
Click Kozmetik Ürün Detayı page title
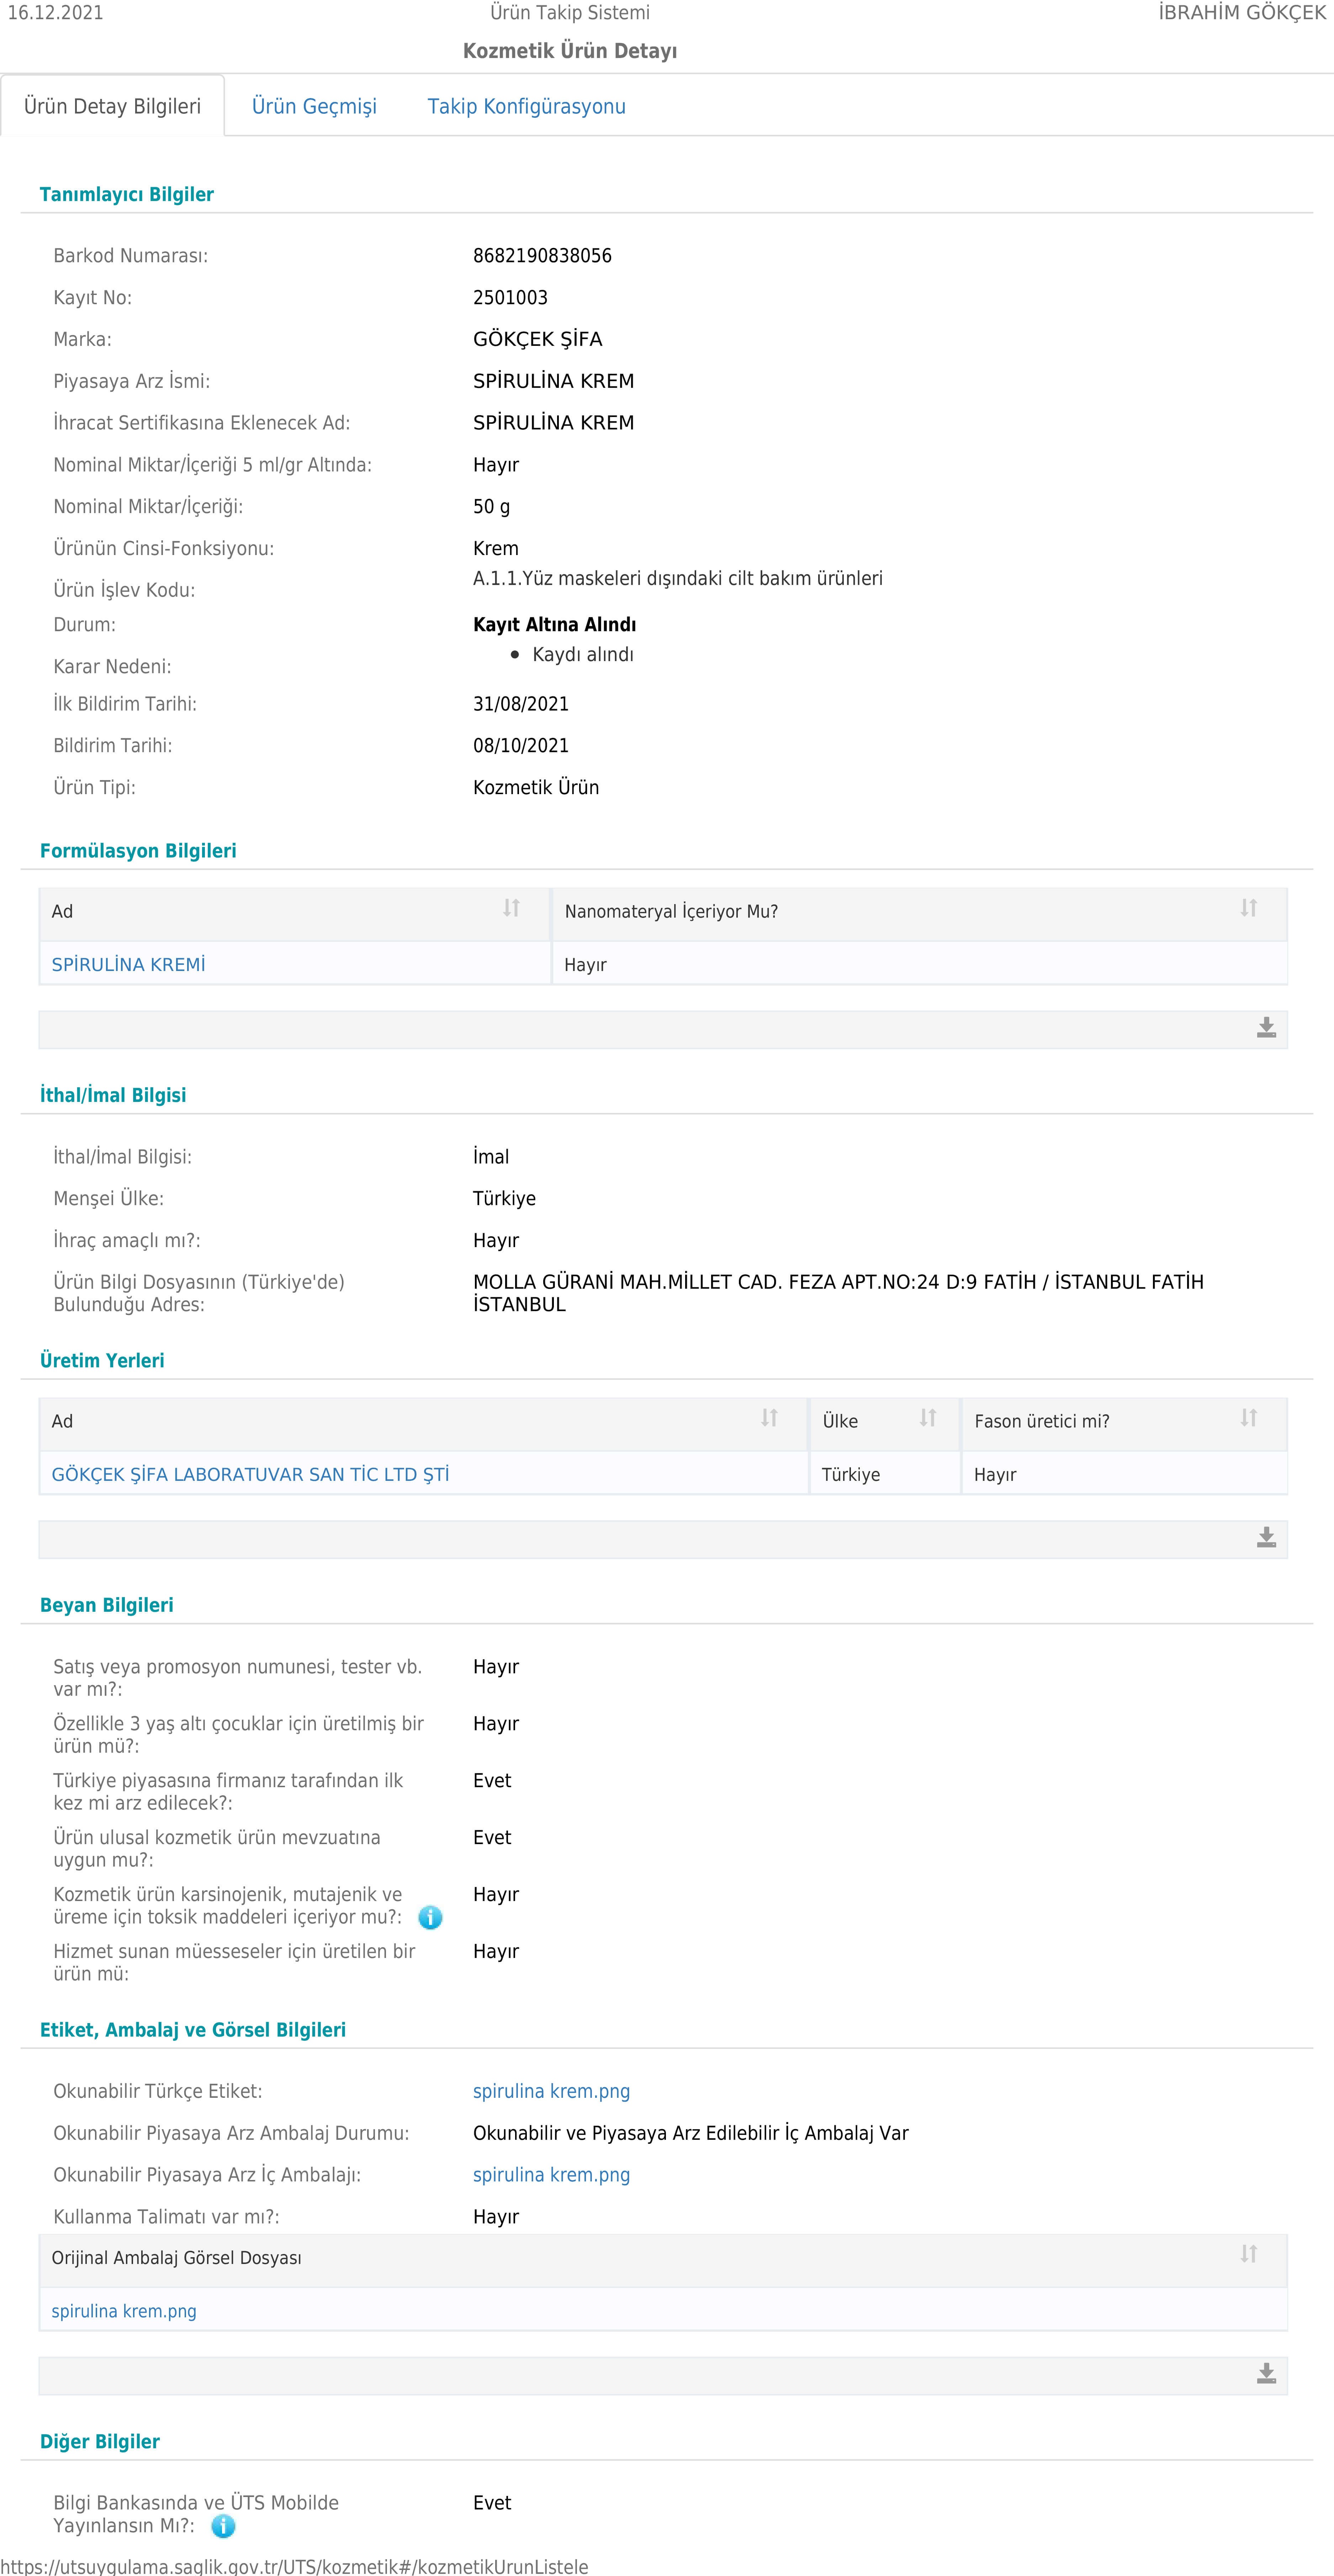(570, 51)
